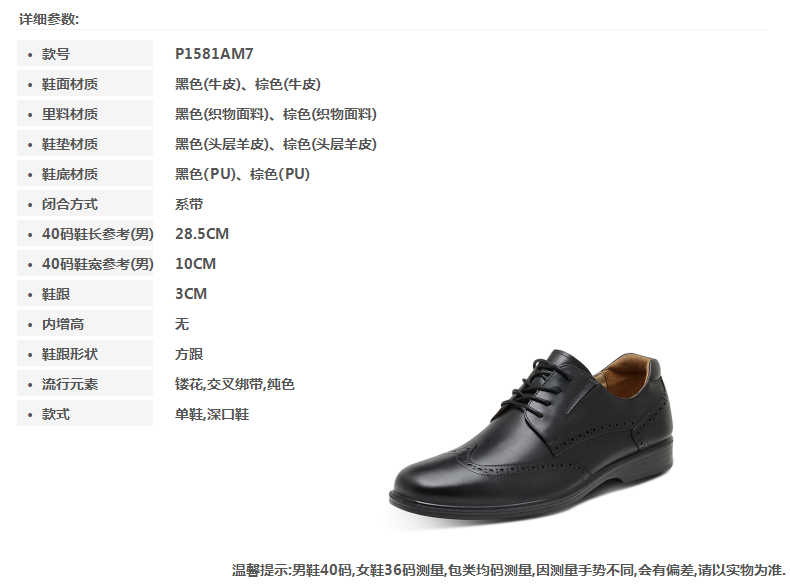Click the 款号 label cell
The width and height of the screenshot is (790, 587).
(x=85, y=53)
